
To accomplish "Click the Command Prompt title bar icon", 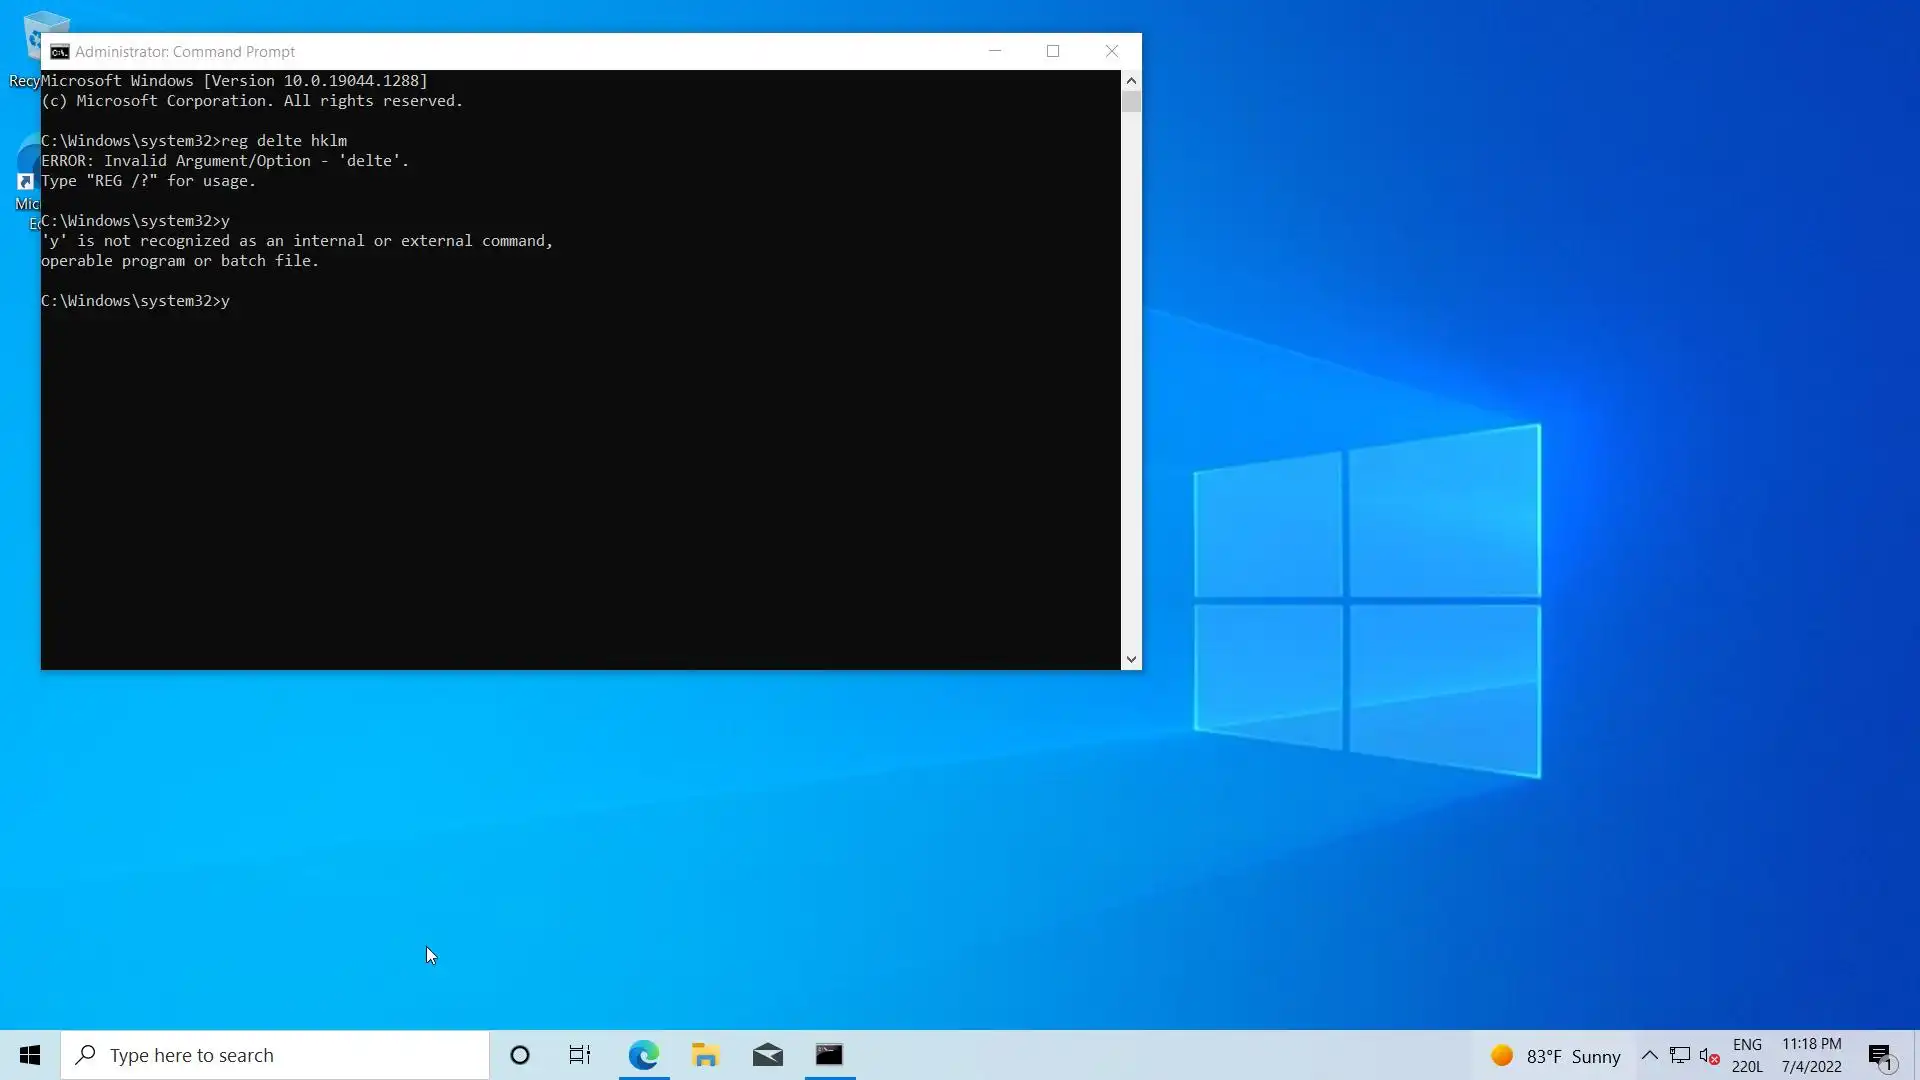I will click(x=60, y=52).
